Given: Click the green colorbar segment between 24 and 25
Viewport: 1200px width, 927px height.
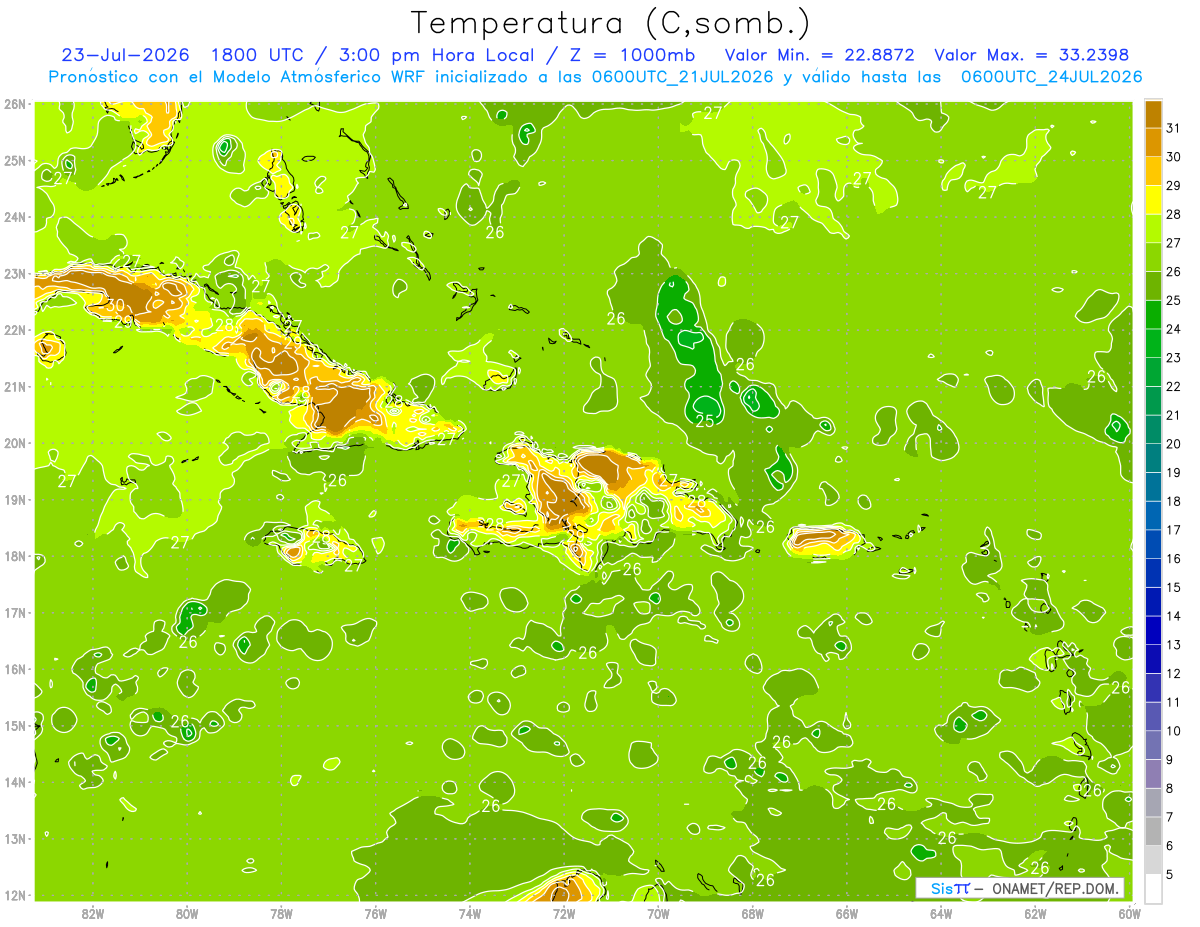Looking at the screenshot, I should [1153, 314].
